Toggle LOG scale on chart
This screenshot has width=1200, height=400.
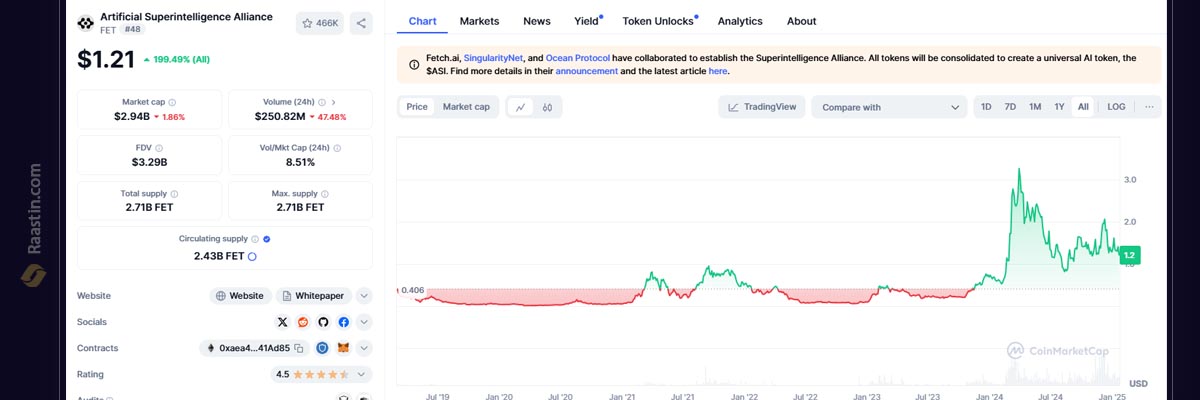point(1116,107)
